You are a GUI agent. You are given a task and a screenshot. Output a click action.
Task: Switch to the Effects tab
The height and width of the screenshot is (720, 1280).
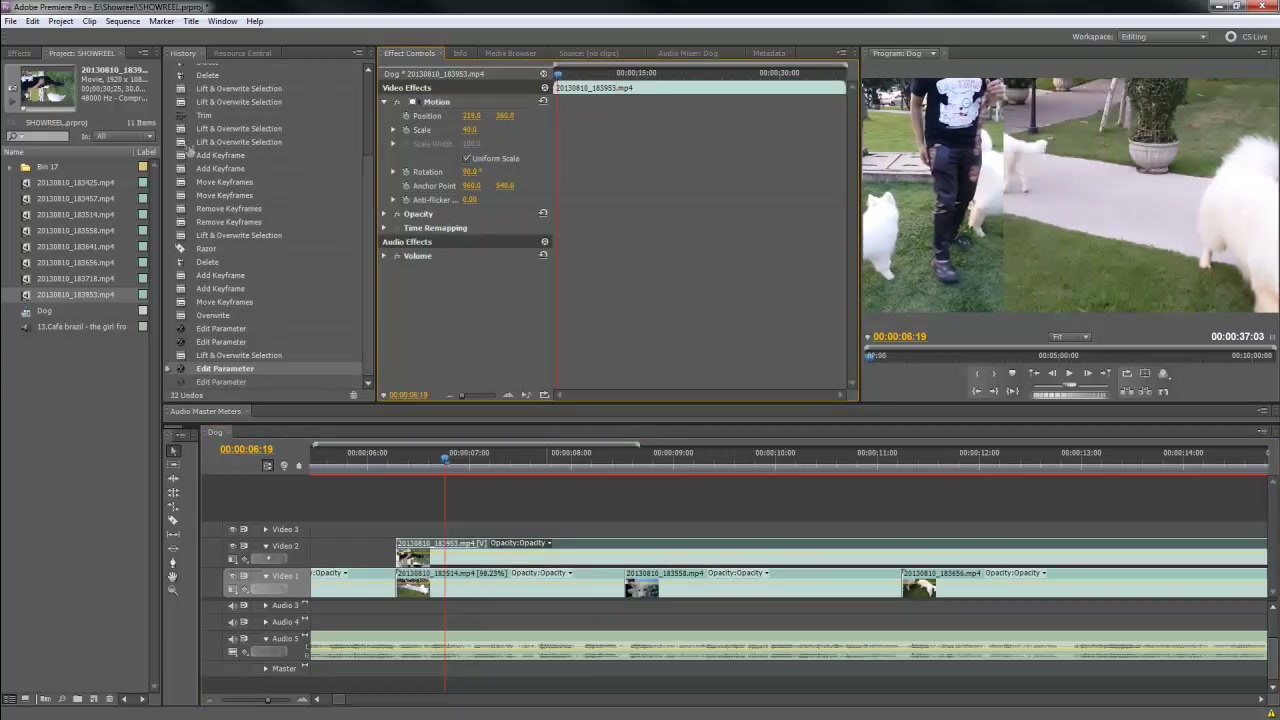(x=19, y=53)
